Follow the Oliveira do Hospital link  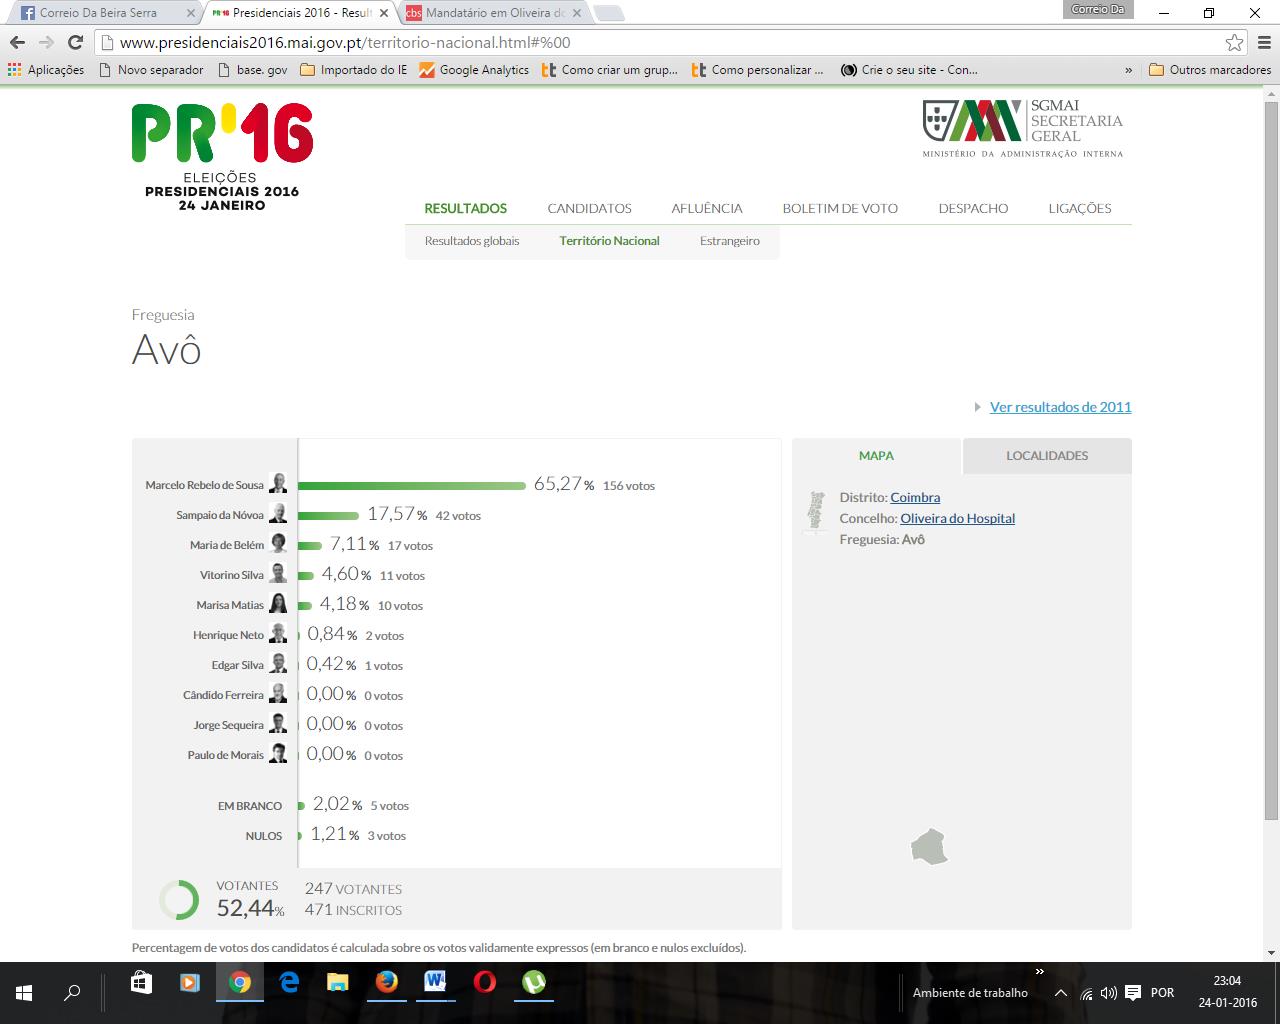pos(957,518)
